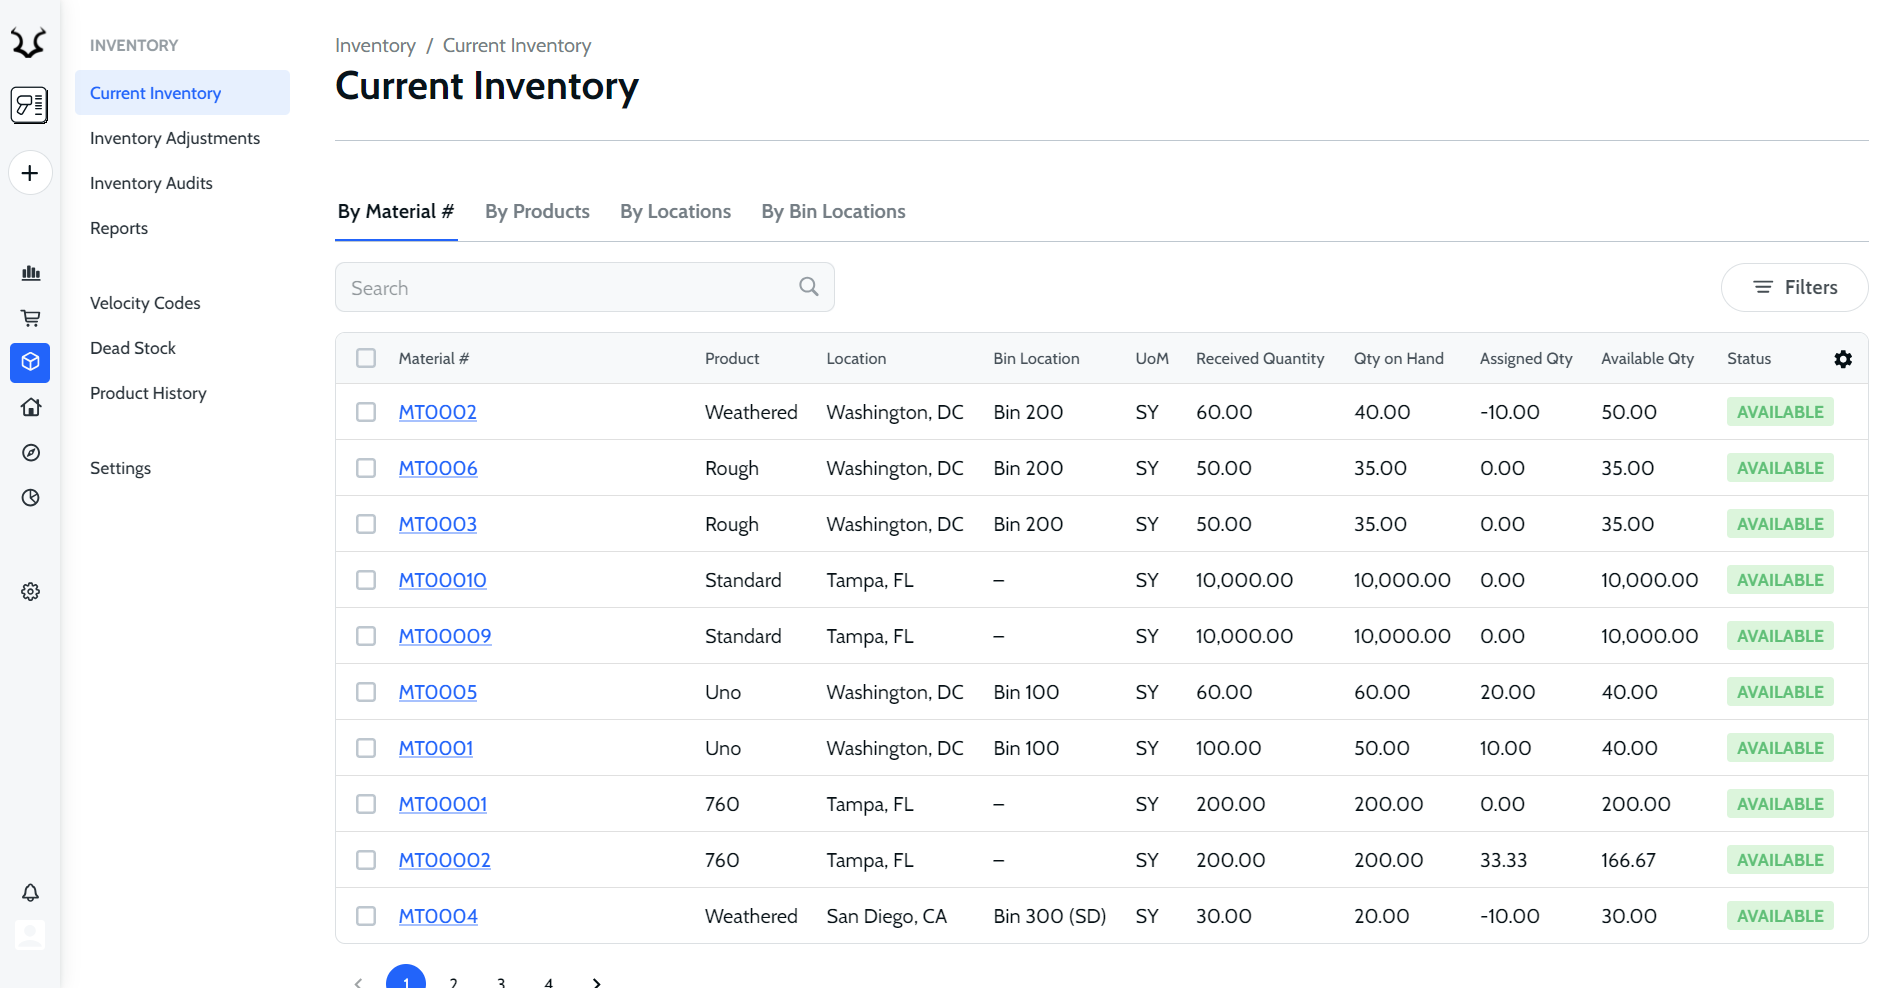Screen dimensions: 1898x988
Task: Open Inventory Adjustments in the sidebar
Action: pos(175,138)
